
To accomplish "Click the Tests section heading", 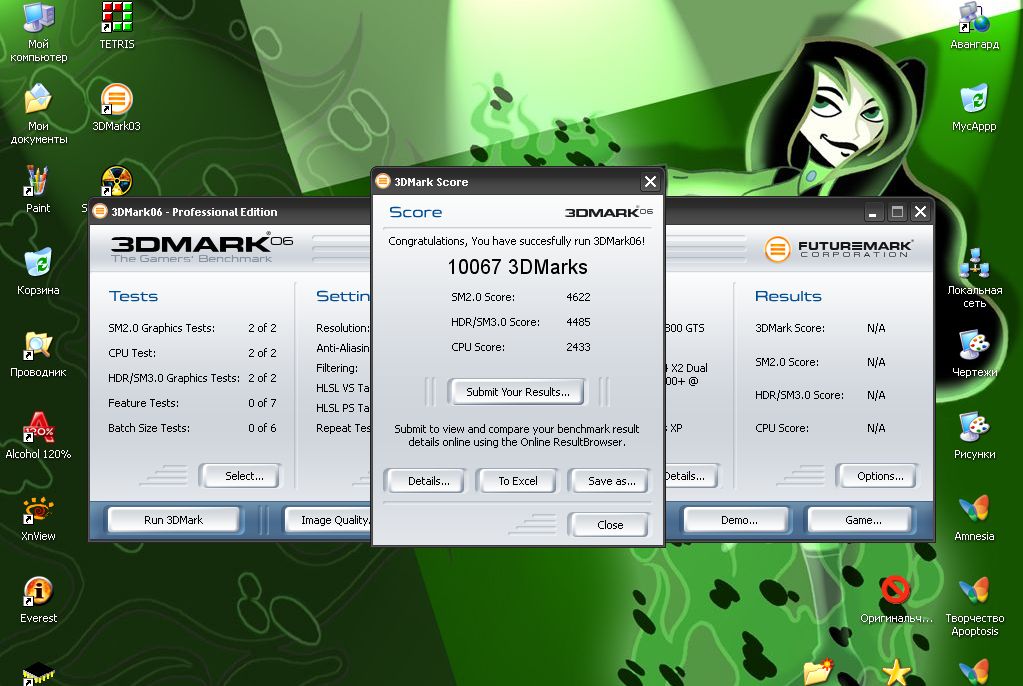I will tap(133, 296).
